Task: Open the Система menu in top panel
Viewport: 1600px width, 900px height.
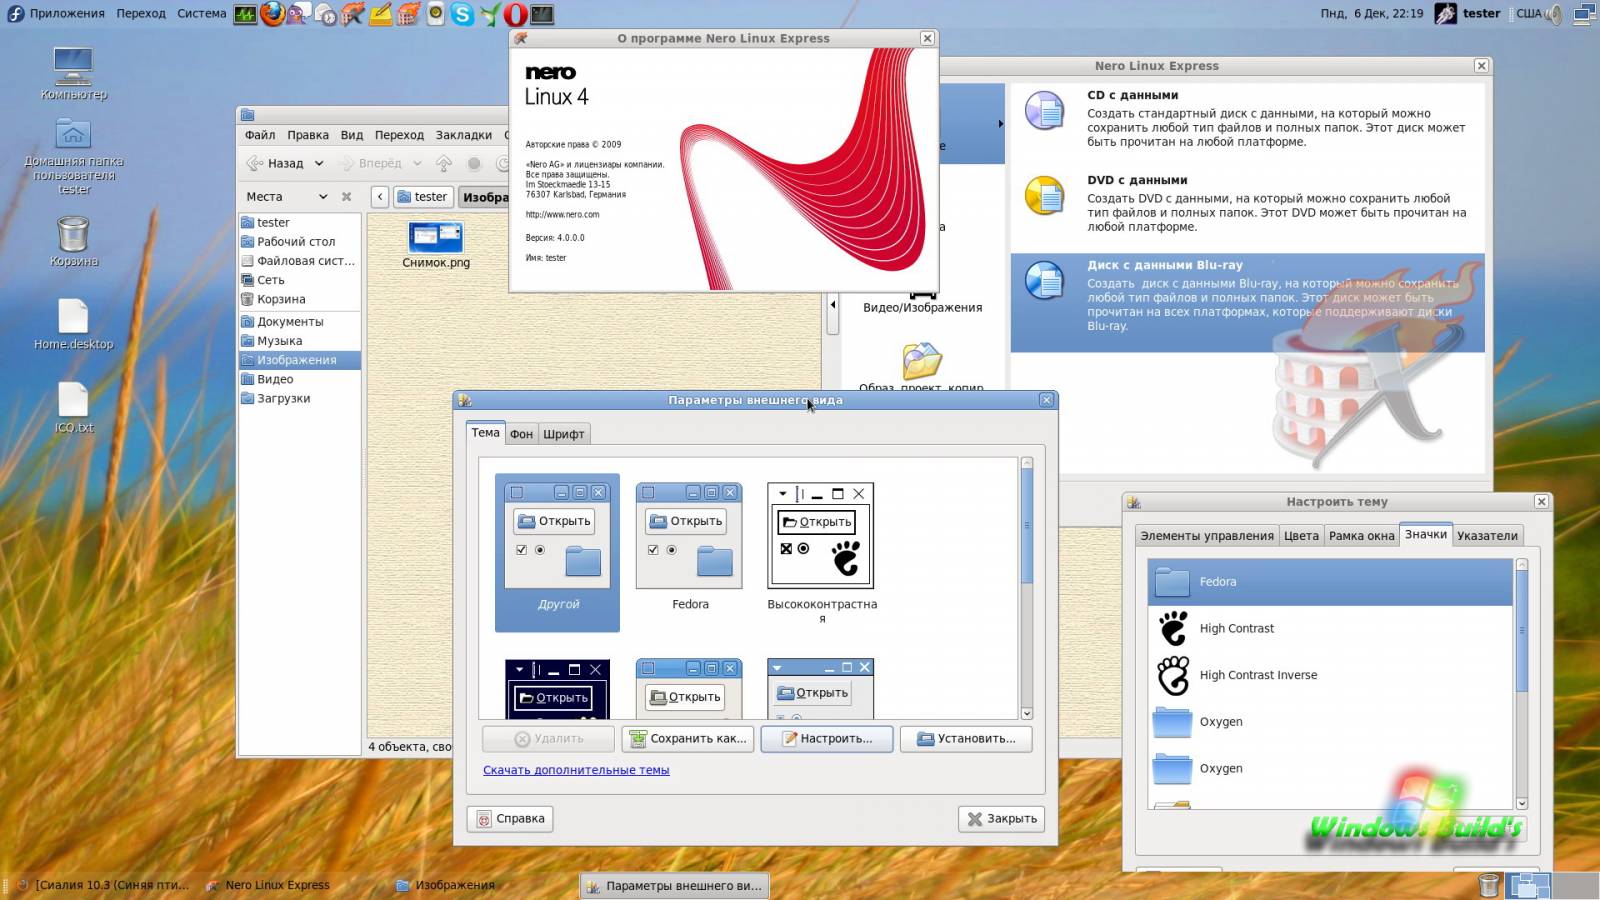Action: point(202,13)
